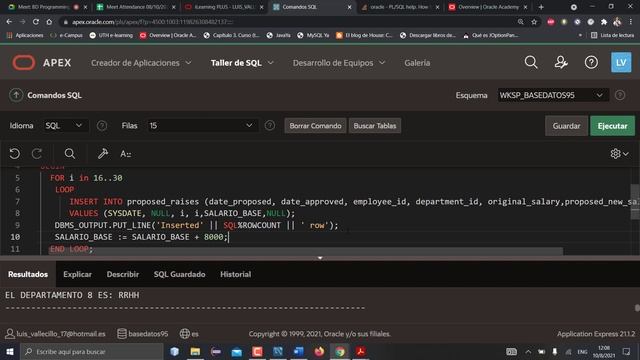Open the Filas 15 dropdown
The width and height of the screenshot is (640, 360).
click(202, 126)
